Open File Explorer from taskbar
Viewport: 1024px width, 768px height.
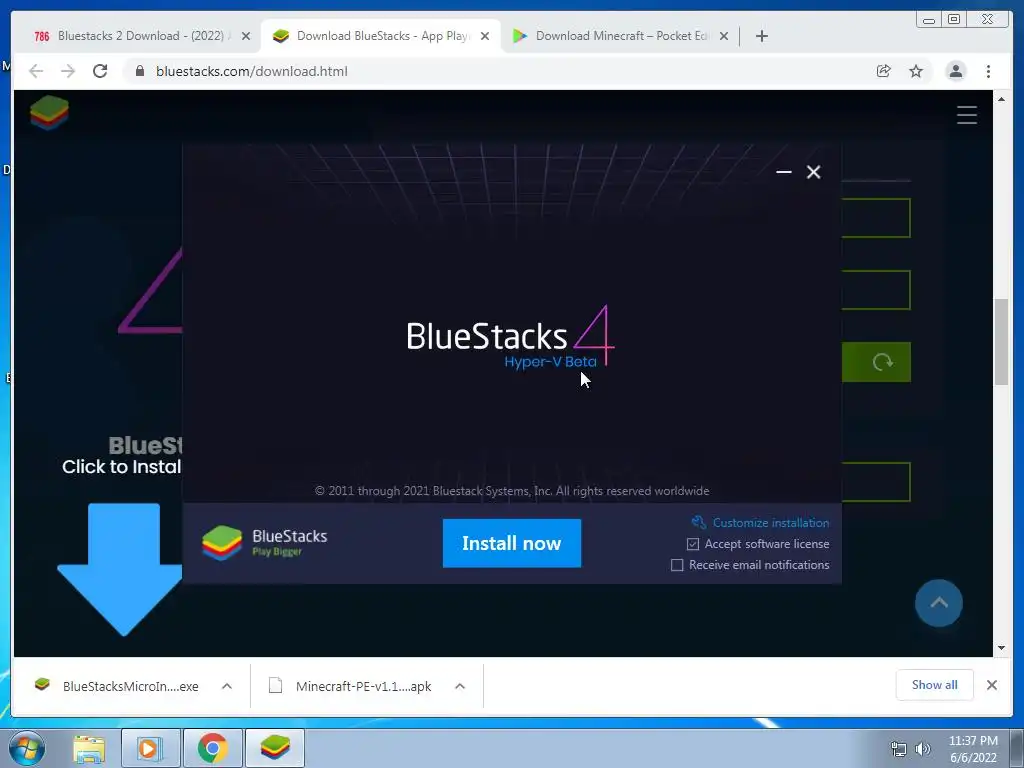click(89, 749)
